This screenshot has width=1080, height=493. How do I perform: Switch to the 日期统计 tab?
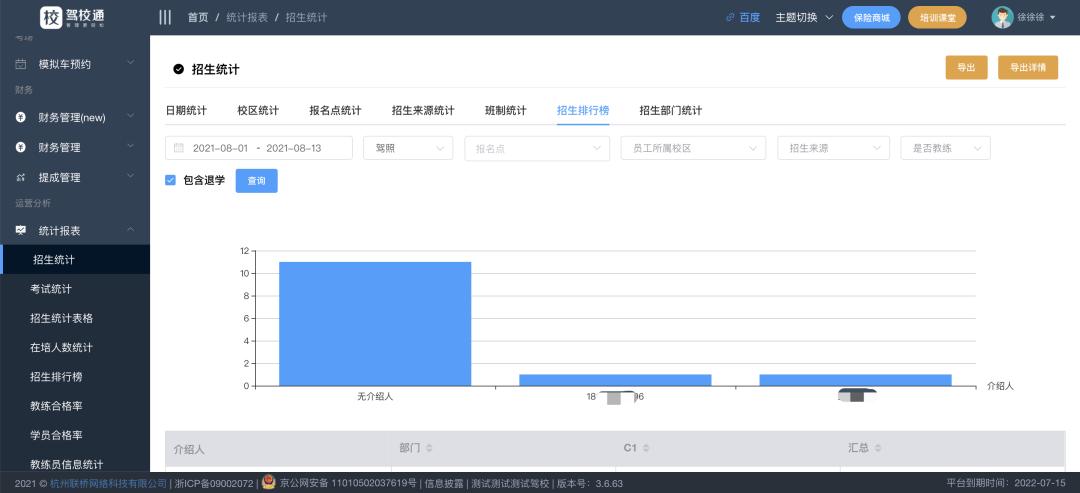pyautogui.click(x=186, y=110)
